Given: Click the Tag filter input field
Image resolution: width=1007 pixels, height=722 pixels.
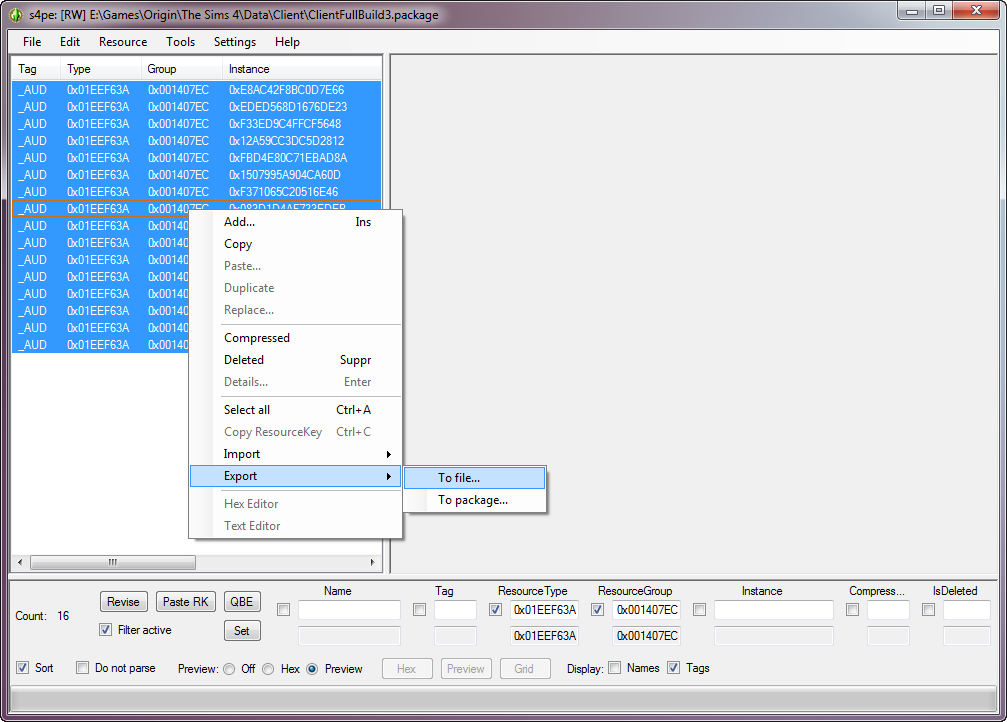Looking at the screenshot, I should click(x=455, y=610).
